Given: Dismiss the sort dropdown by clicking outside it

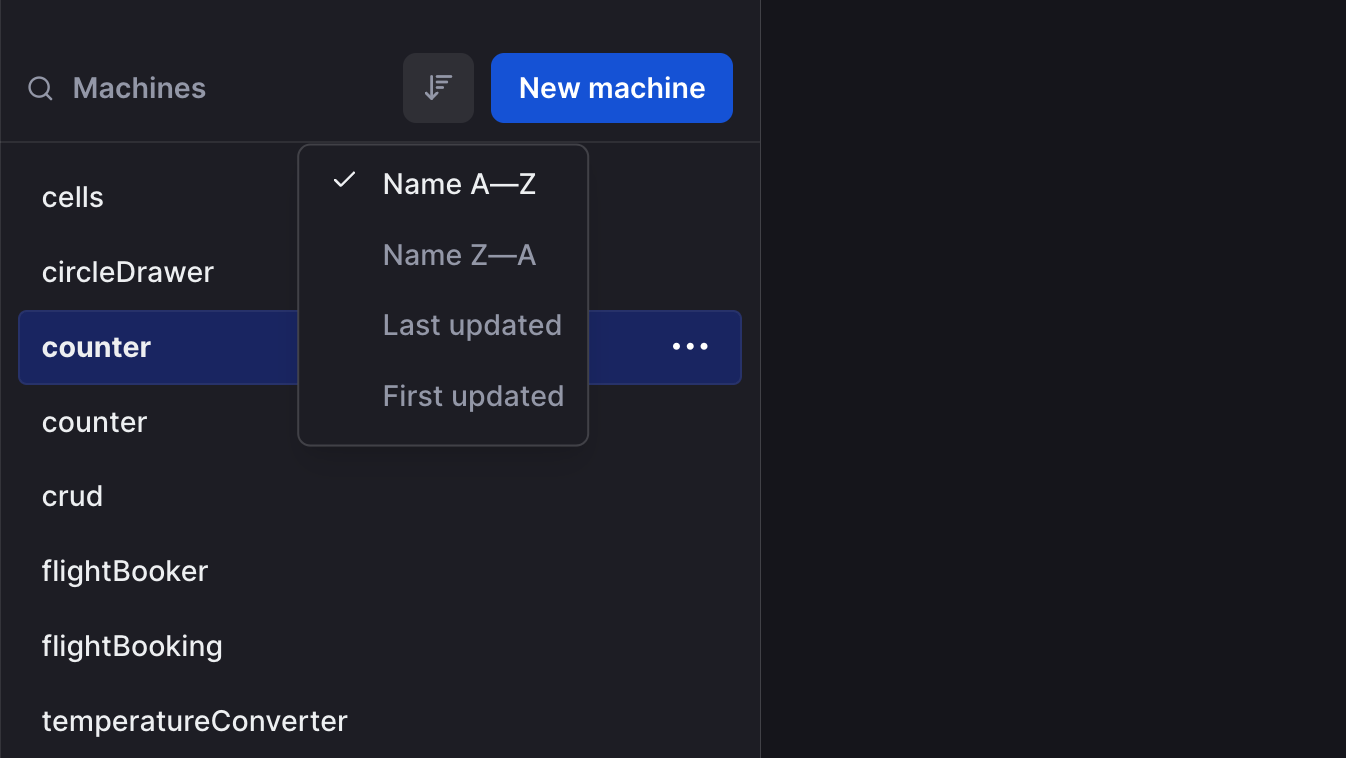Looking at the screenshot, I should click(1050, 400).
